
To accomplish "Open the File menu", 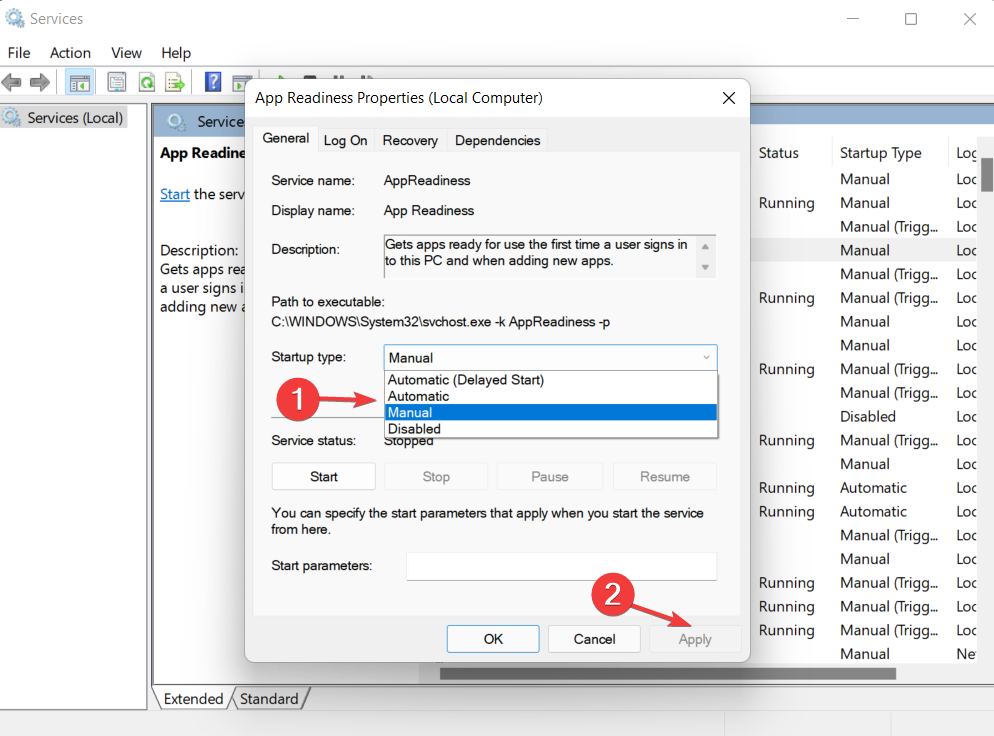I will click(19, 53).
